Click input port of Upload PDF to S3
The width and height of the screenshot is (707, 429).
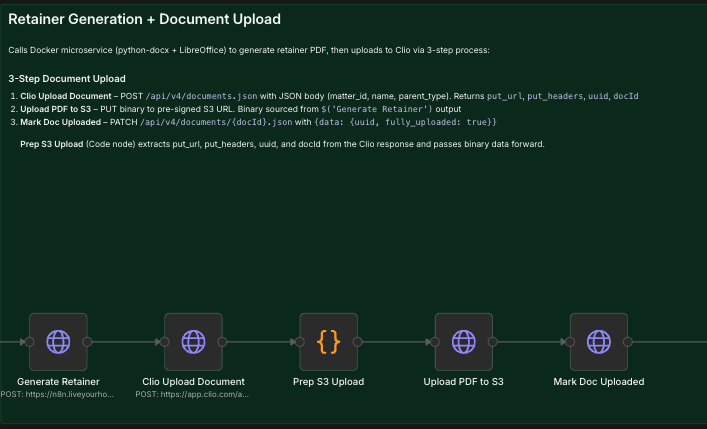coord(434,342)
